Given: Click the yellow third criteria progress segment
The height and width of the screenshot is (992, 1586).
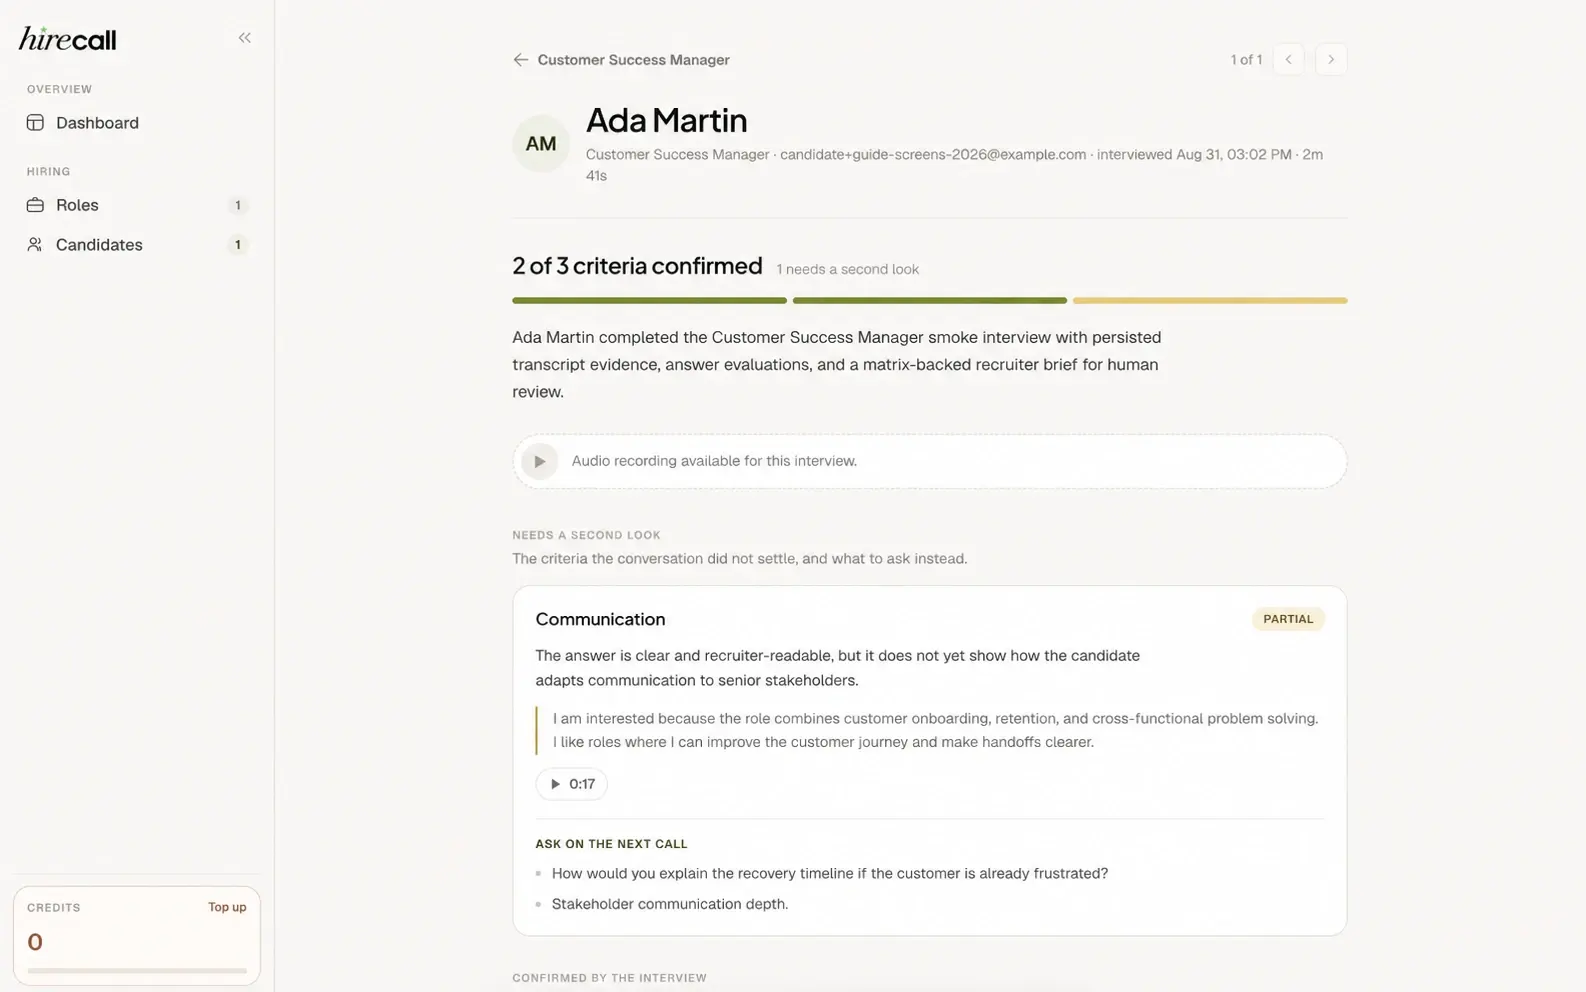Looking at the screenshot, I should click(1210, 300).
